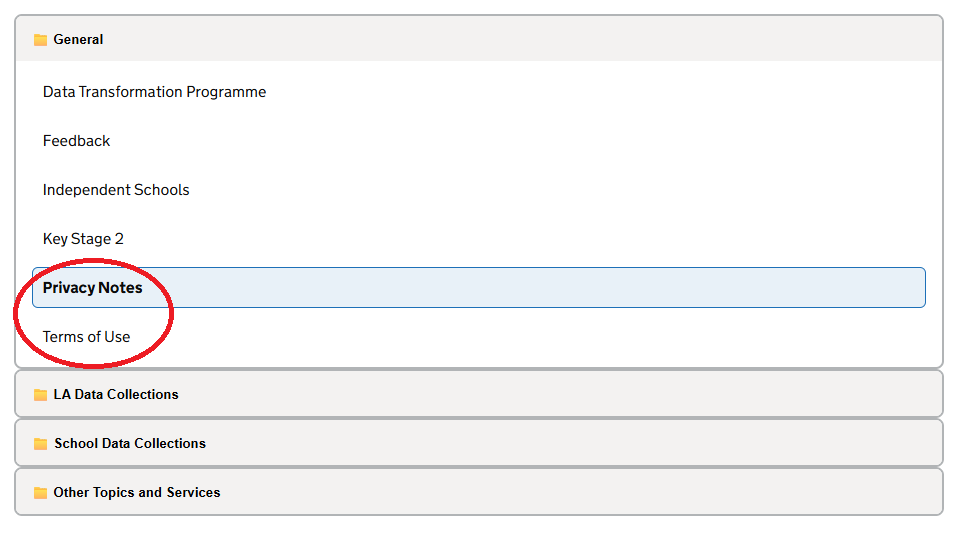
Task: Click the blank part of General header bar
Action: 520,39
